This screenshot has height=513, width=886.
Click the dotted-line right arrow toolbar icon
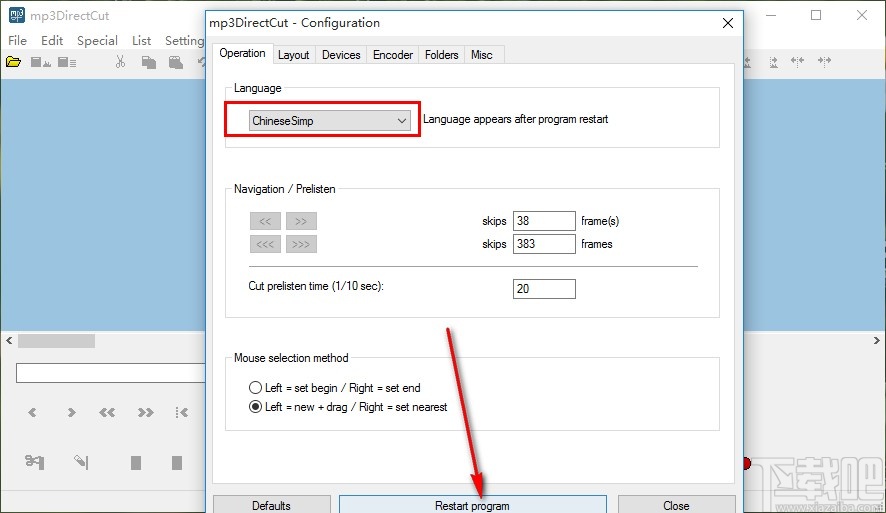774,62
